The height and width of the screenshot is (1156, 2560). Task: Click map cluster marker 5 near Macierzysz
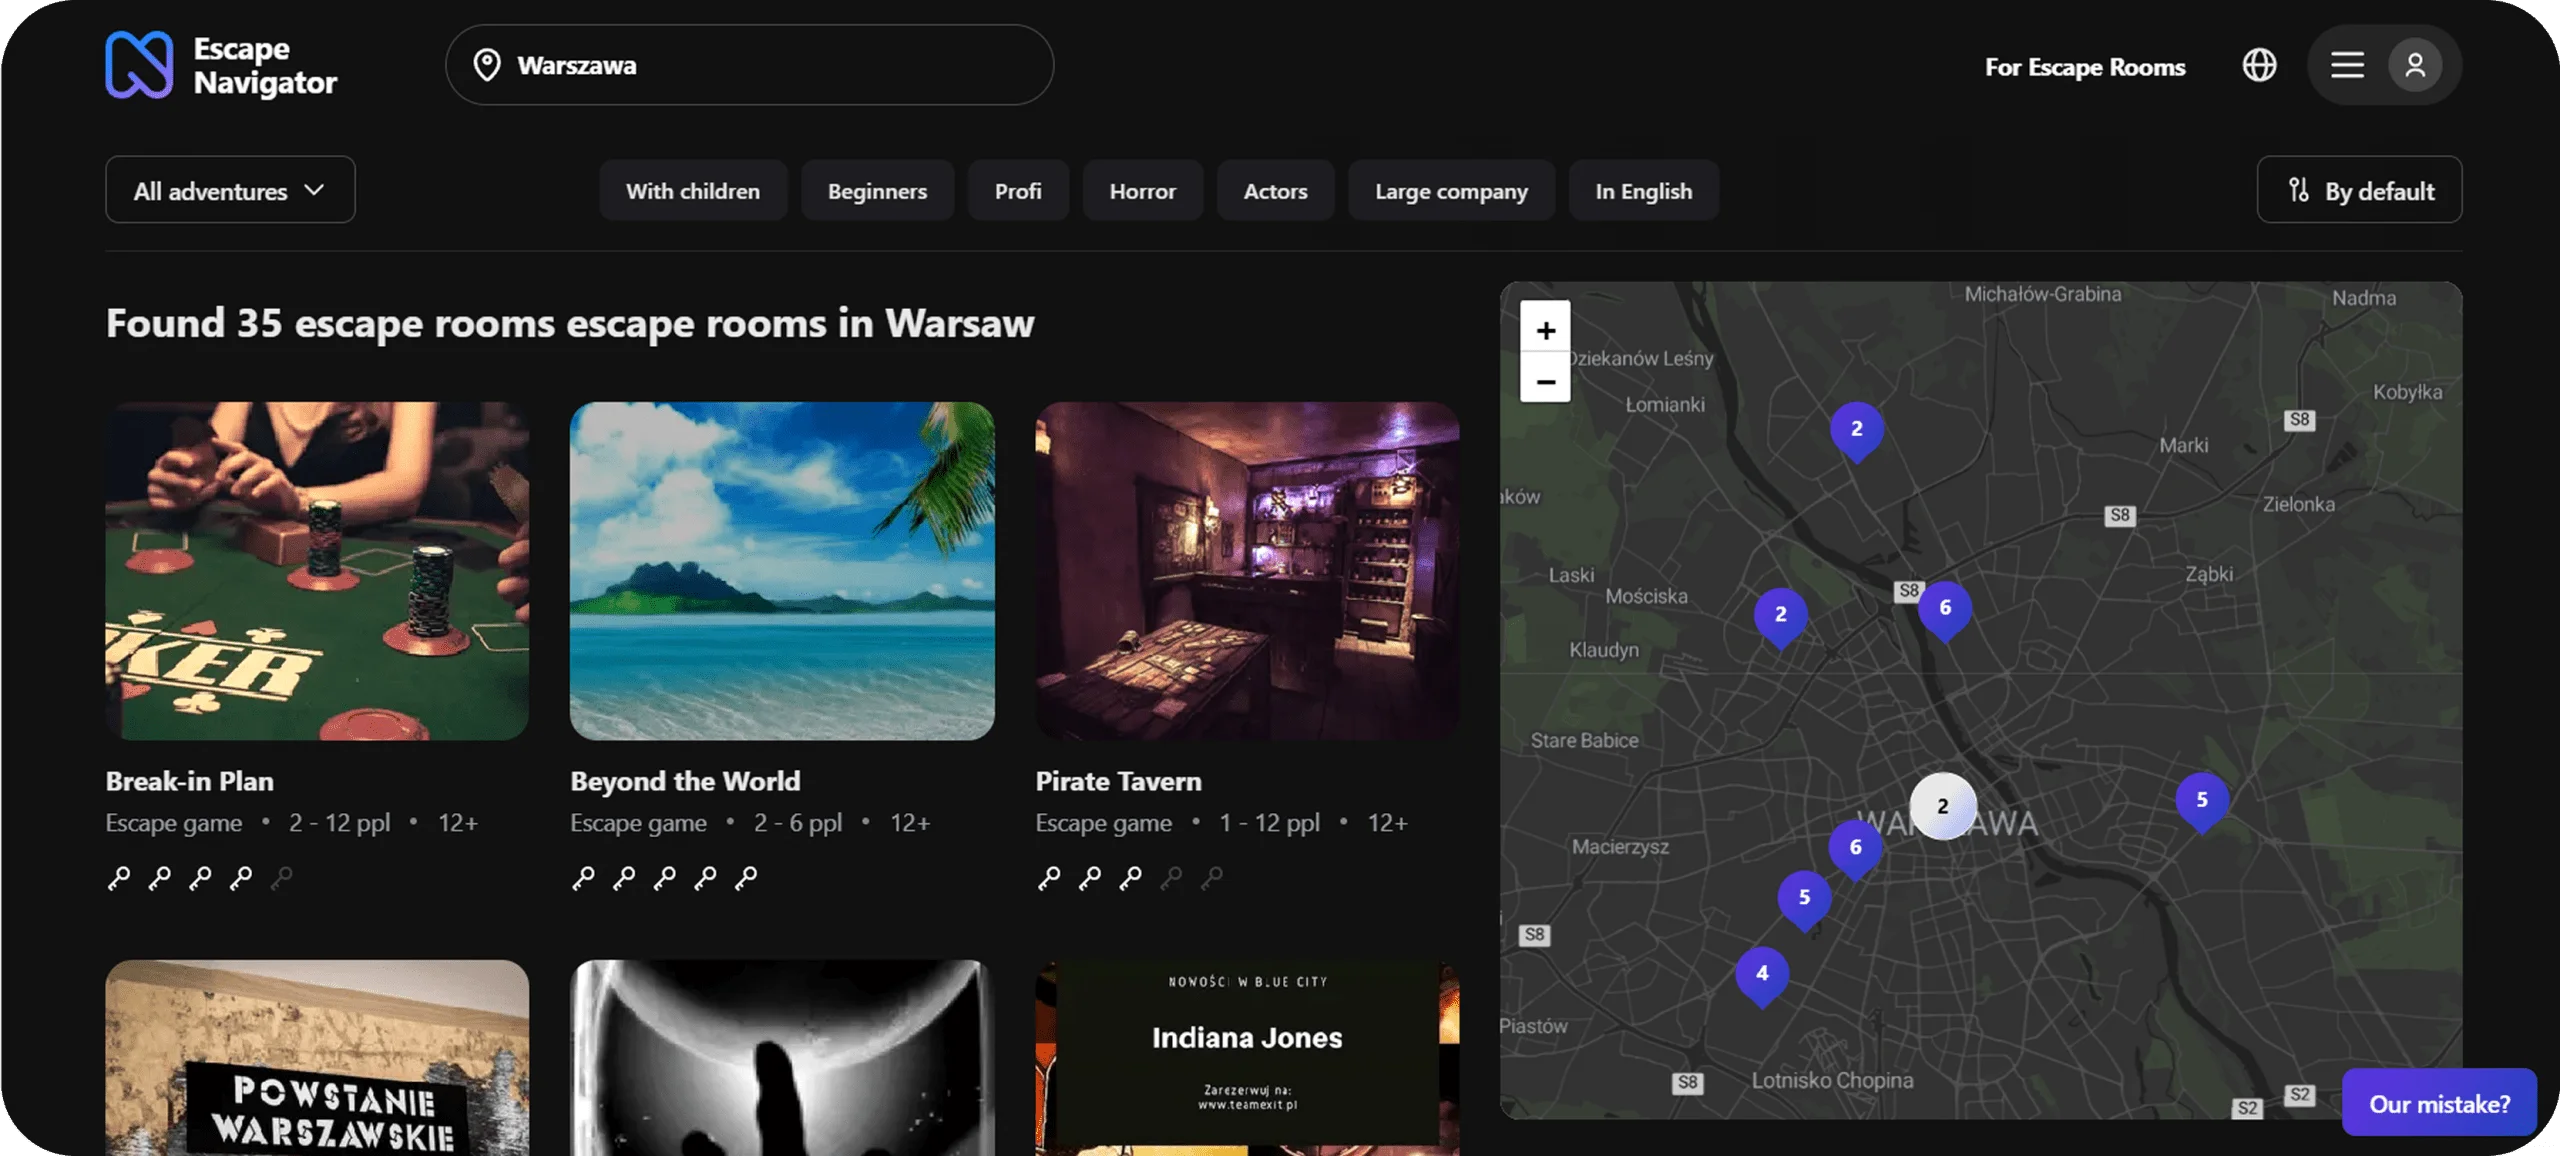[x=1805, y=901]
